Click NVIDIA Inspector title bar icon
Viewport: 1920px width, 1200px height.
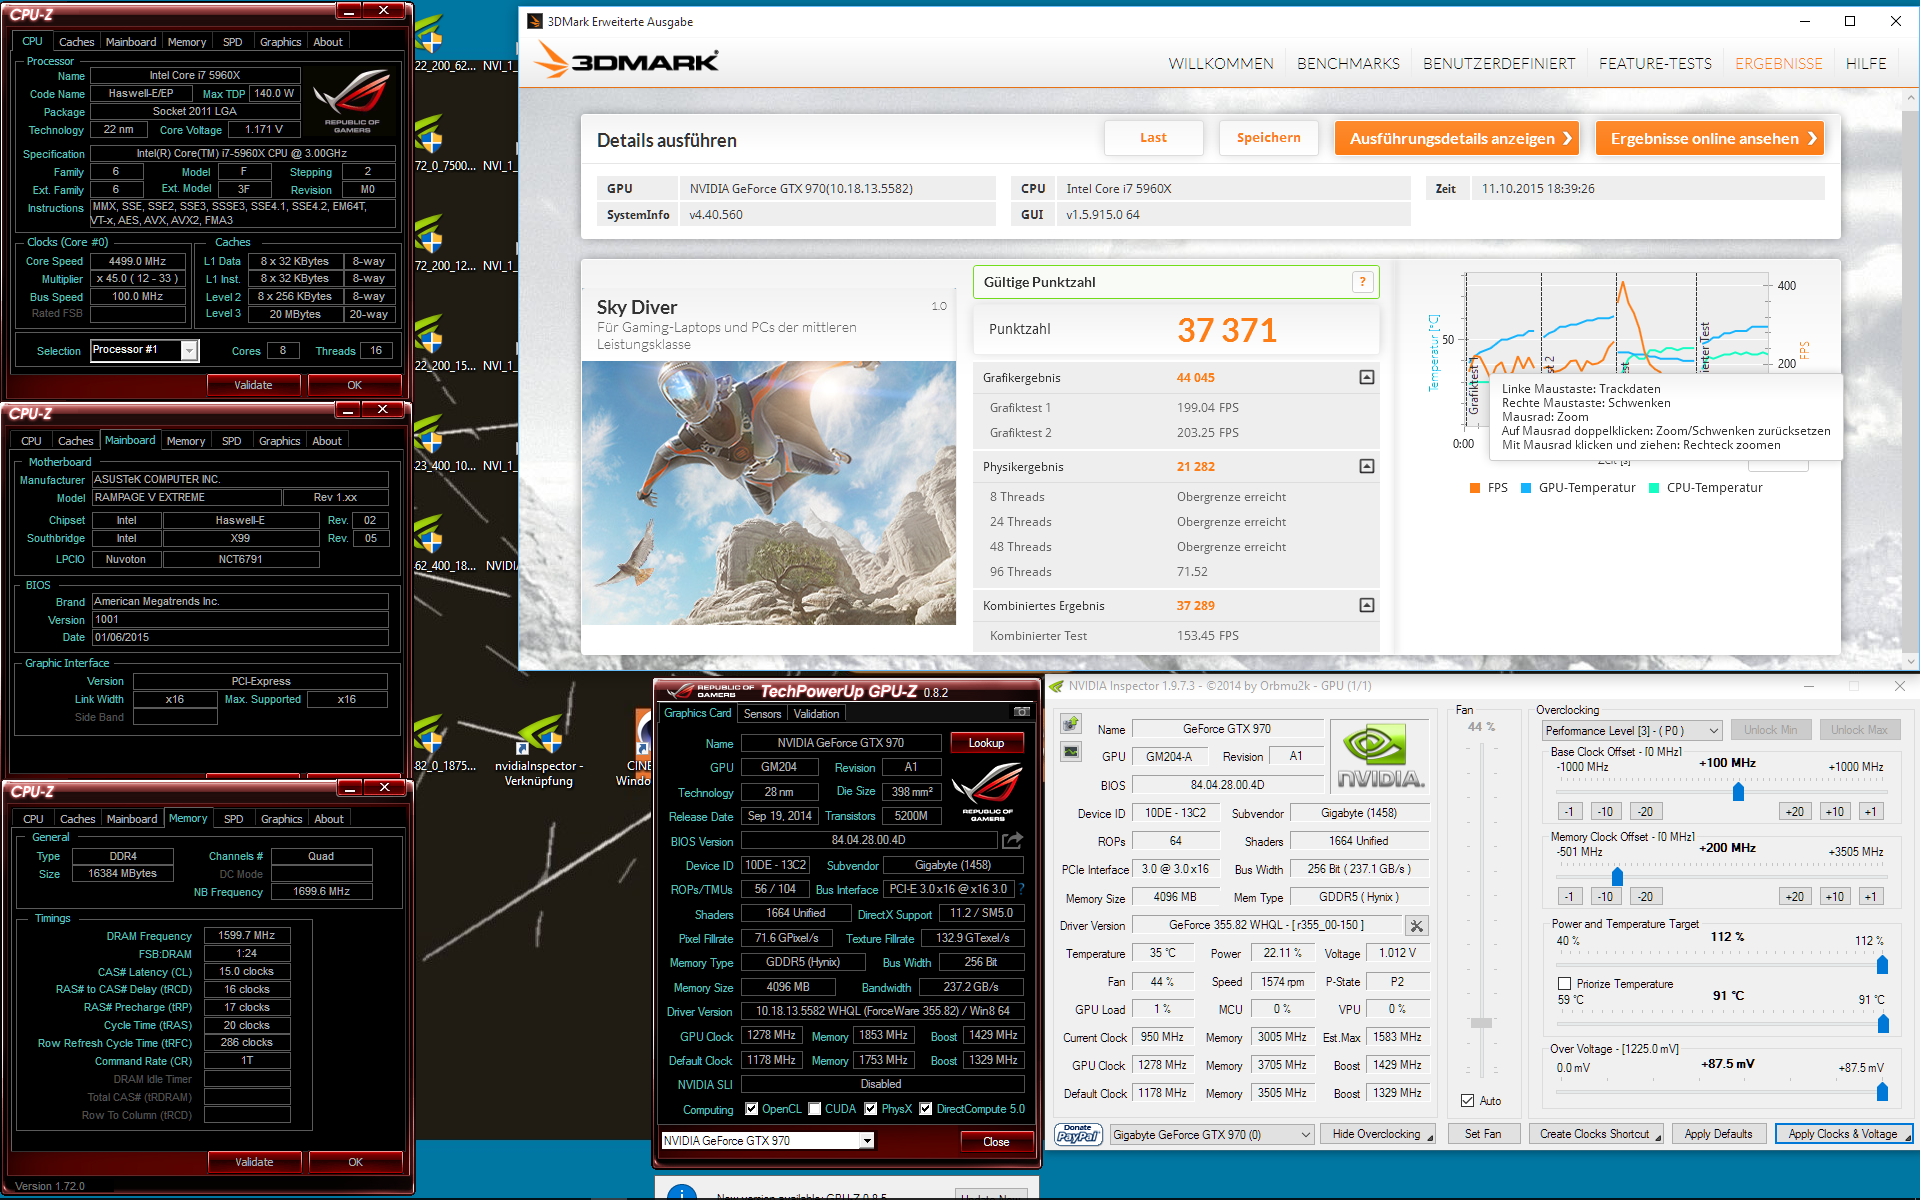point(1055,686)
